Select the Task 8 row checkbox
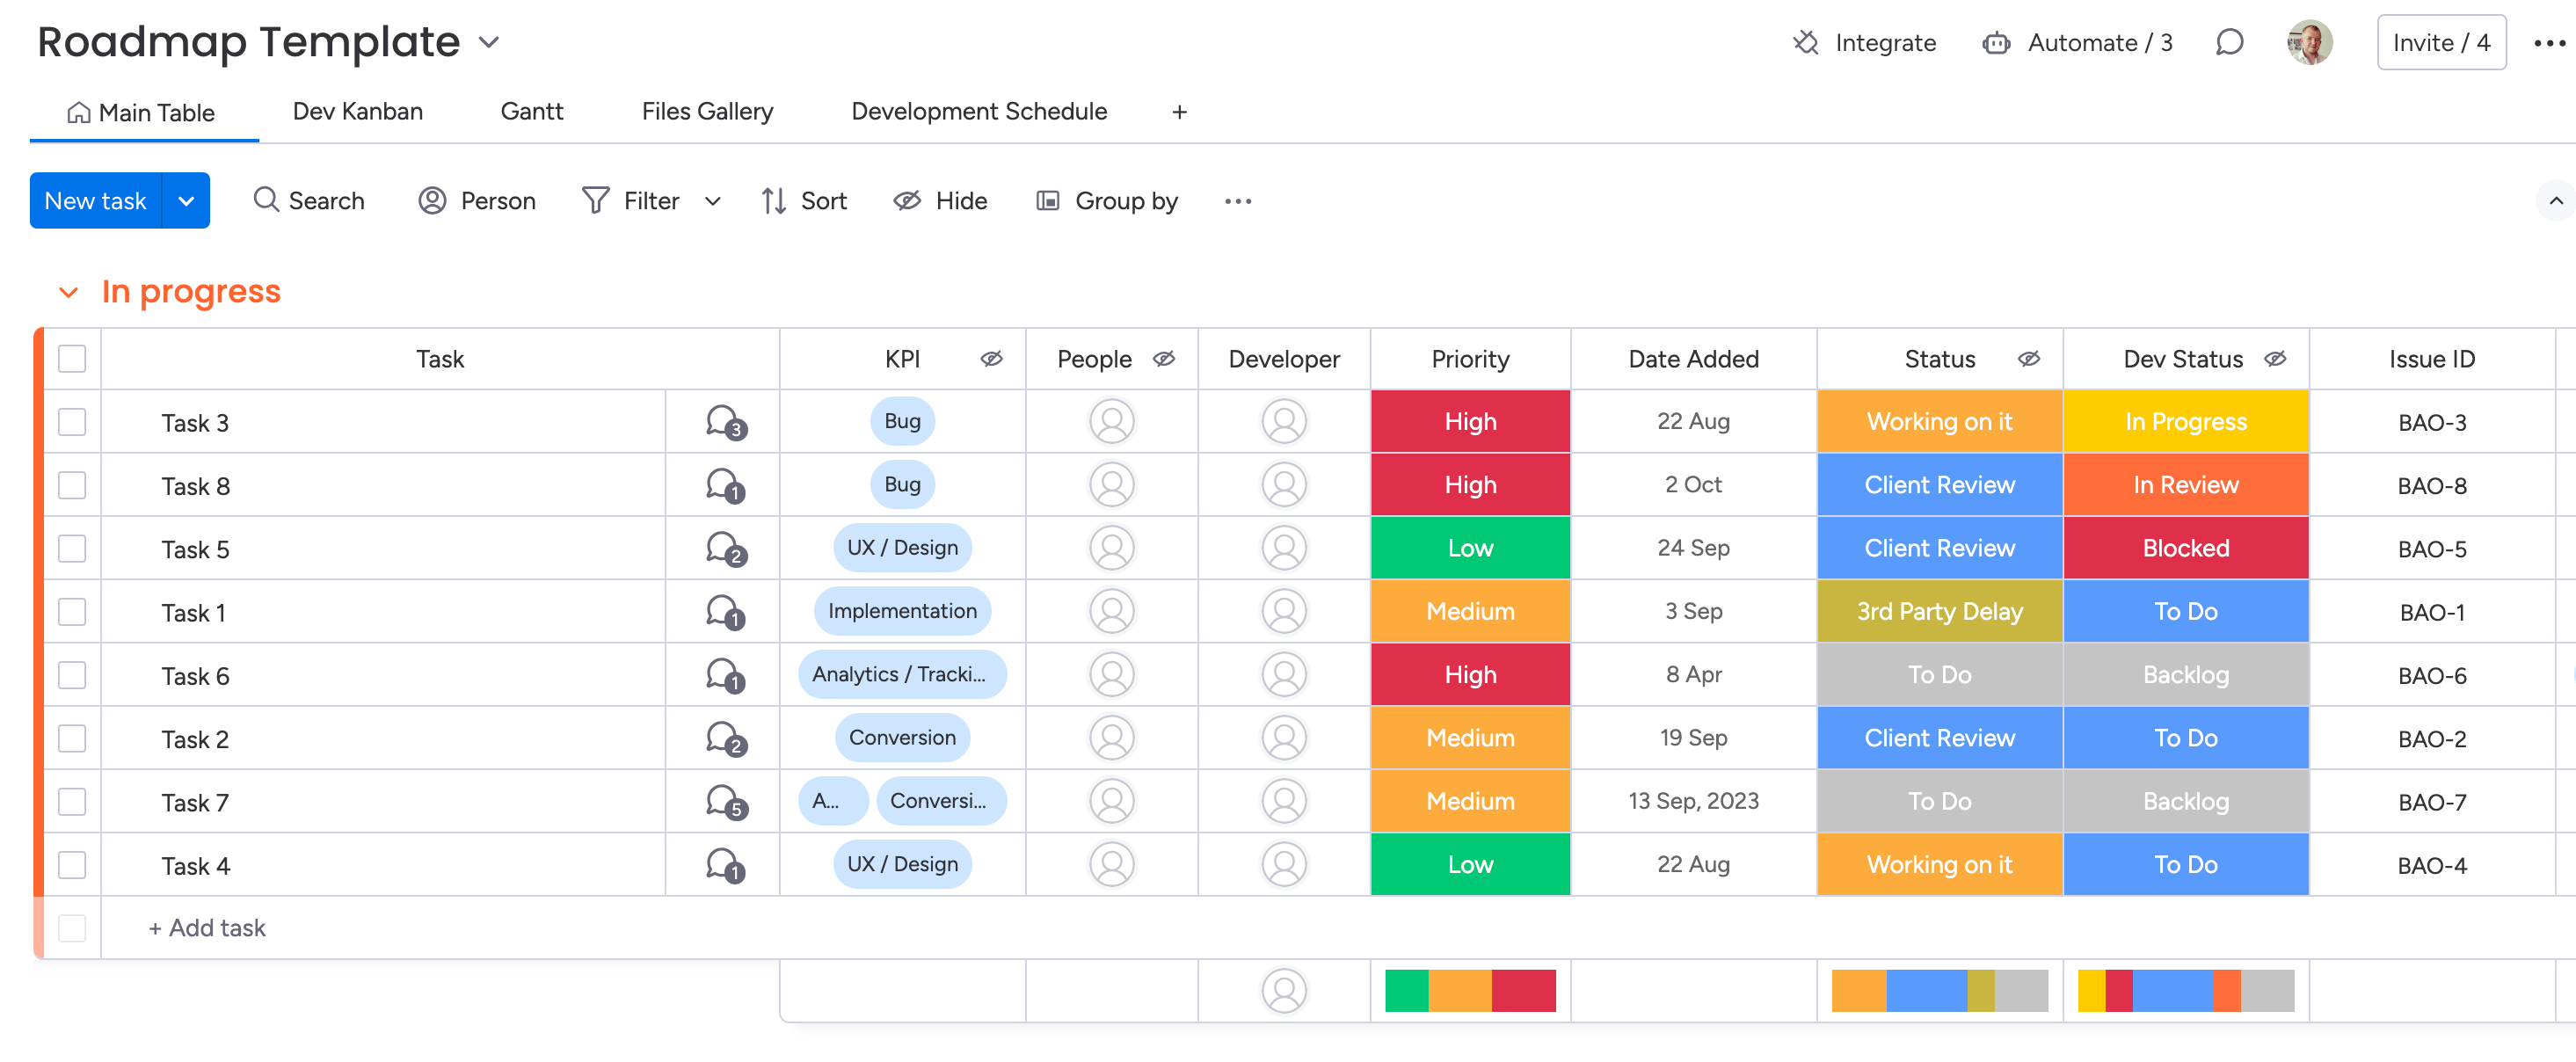 tap(72, 485)
